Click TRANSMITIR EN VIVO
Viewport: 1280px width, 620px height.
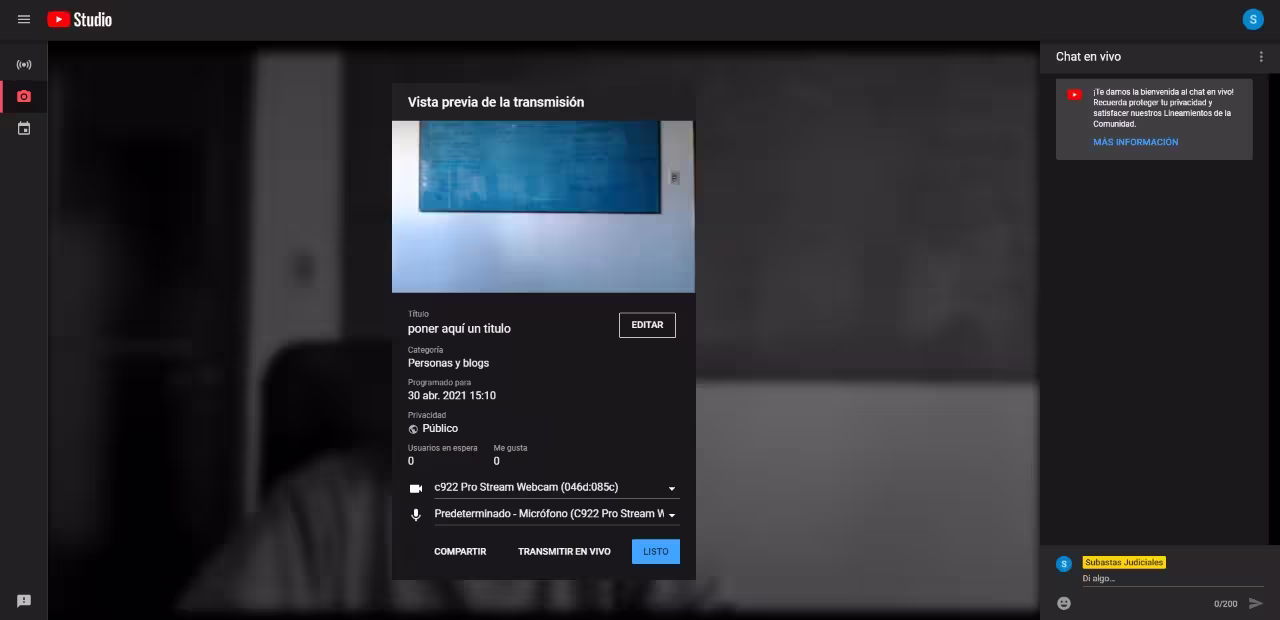click(564, 552)
